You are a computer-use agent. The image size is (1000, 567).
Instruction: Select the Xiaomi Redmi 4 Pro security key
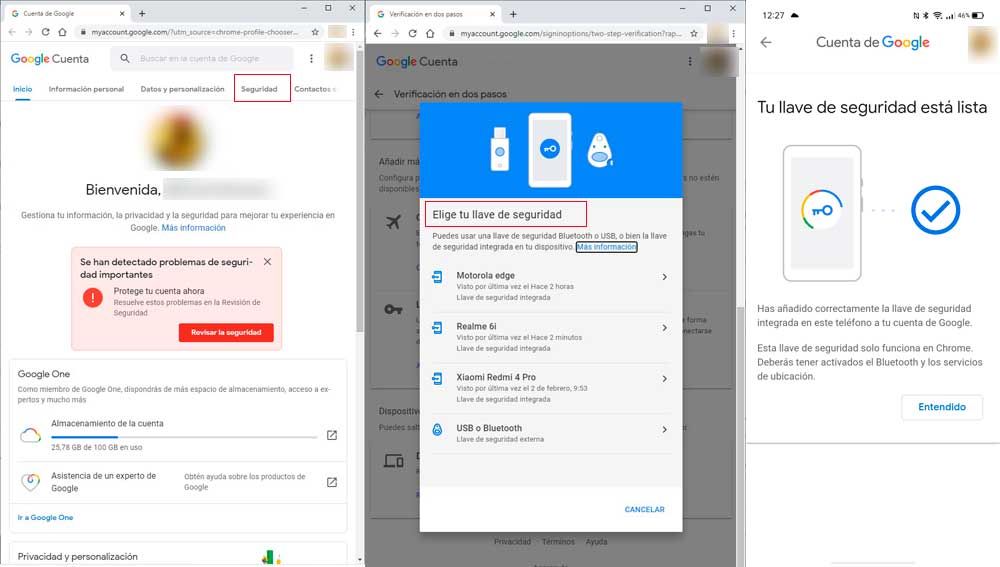(x=550, y=388)
